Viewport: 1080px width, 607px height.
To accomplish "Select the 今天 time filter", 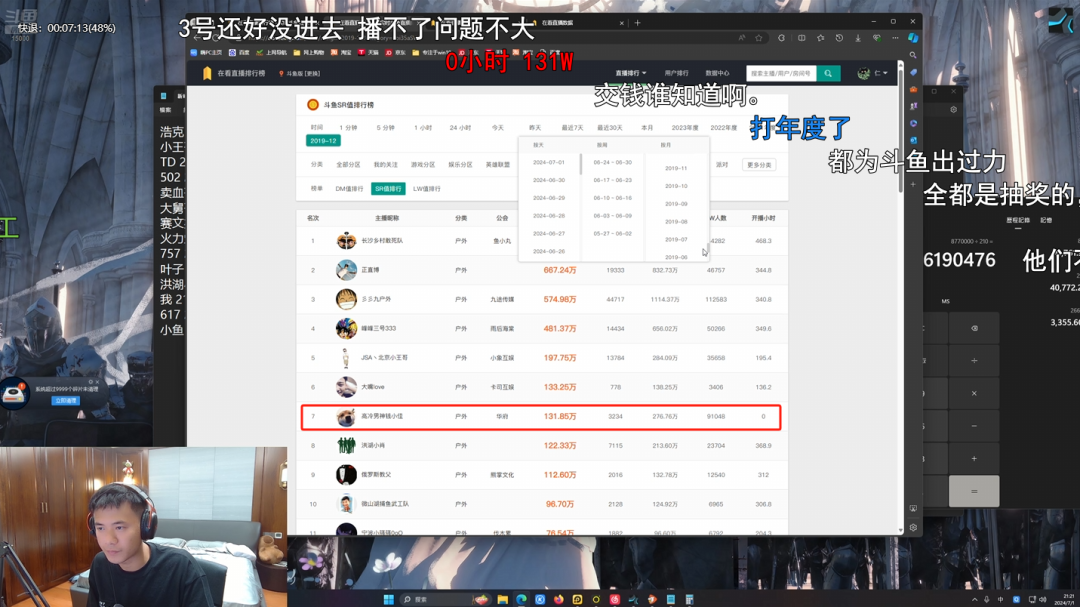I will tap(498, 127).
